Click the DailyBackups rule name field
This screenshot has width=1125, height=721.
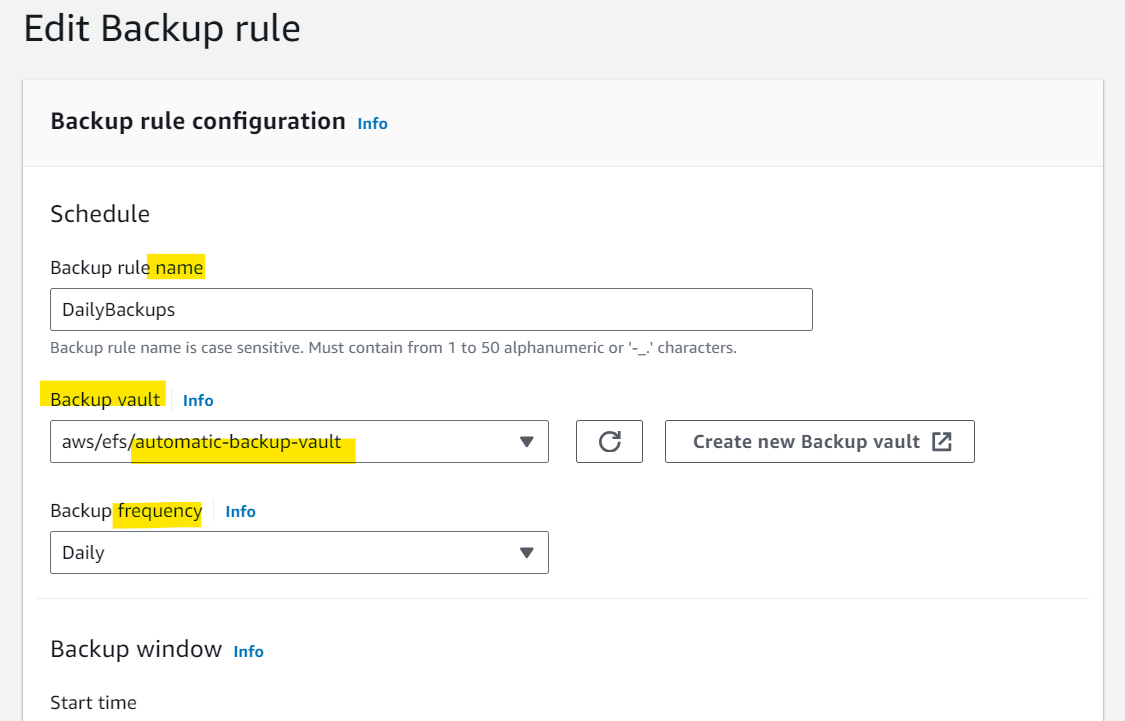point(431,309)
